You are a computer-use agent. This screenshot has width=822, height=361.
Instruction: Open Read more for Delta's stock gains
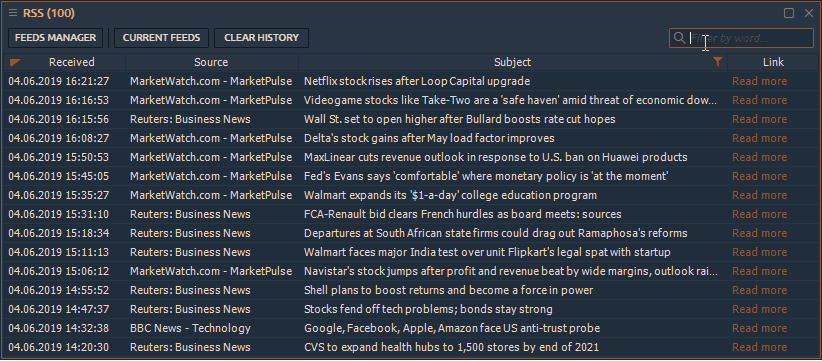point(760,138)
